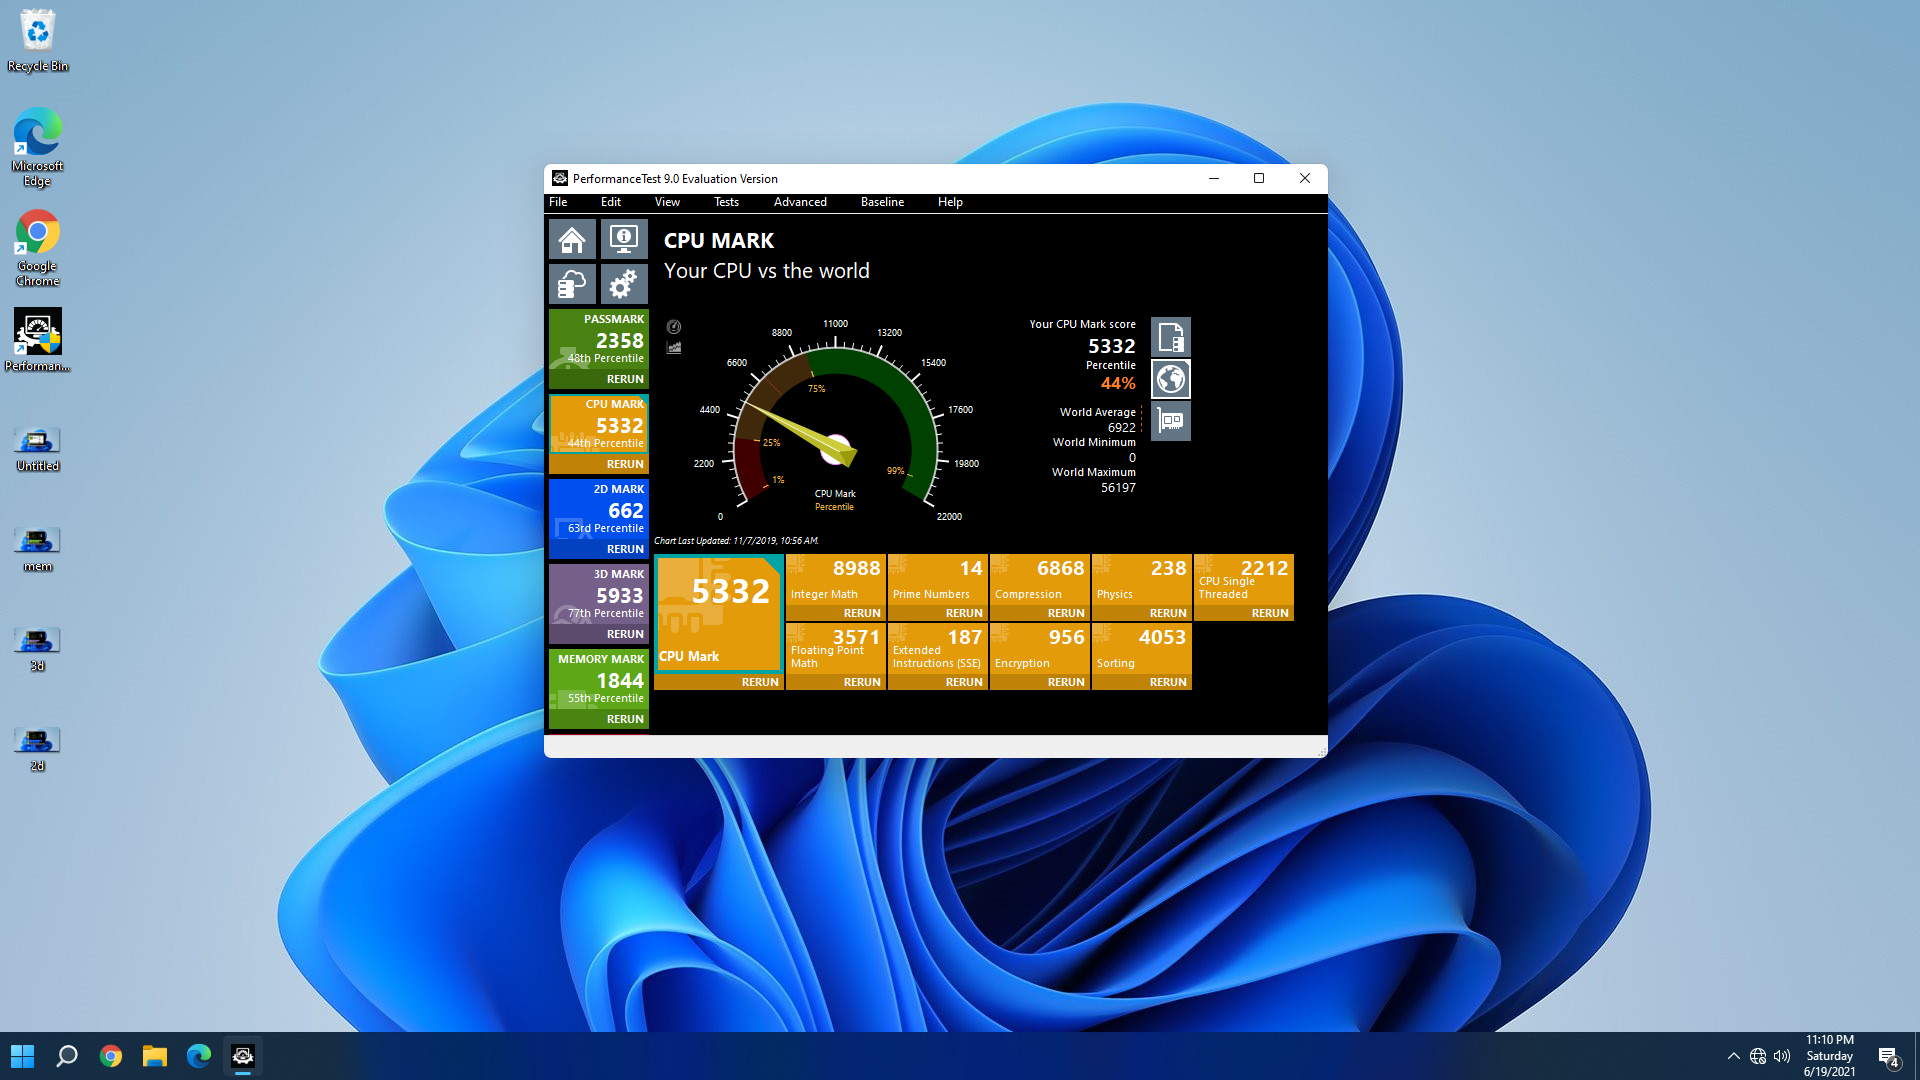Image resolution: width=1920 pixels, height=1080 pixels.
Task: Open the Tests menu
Action: pos(726,202)
